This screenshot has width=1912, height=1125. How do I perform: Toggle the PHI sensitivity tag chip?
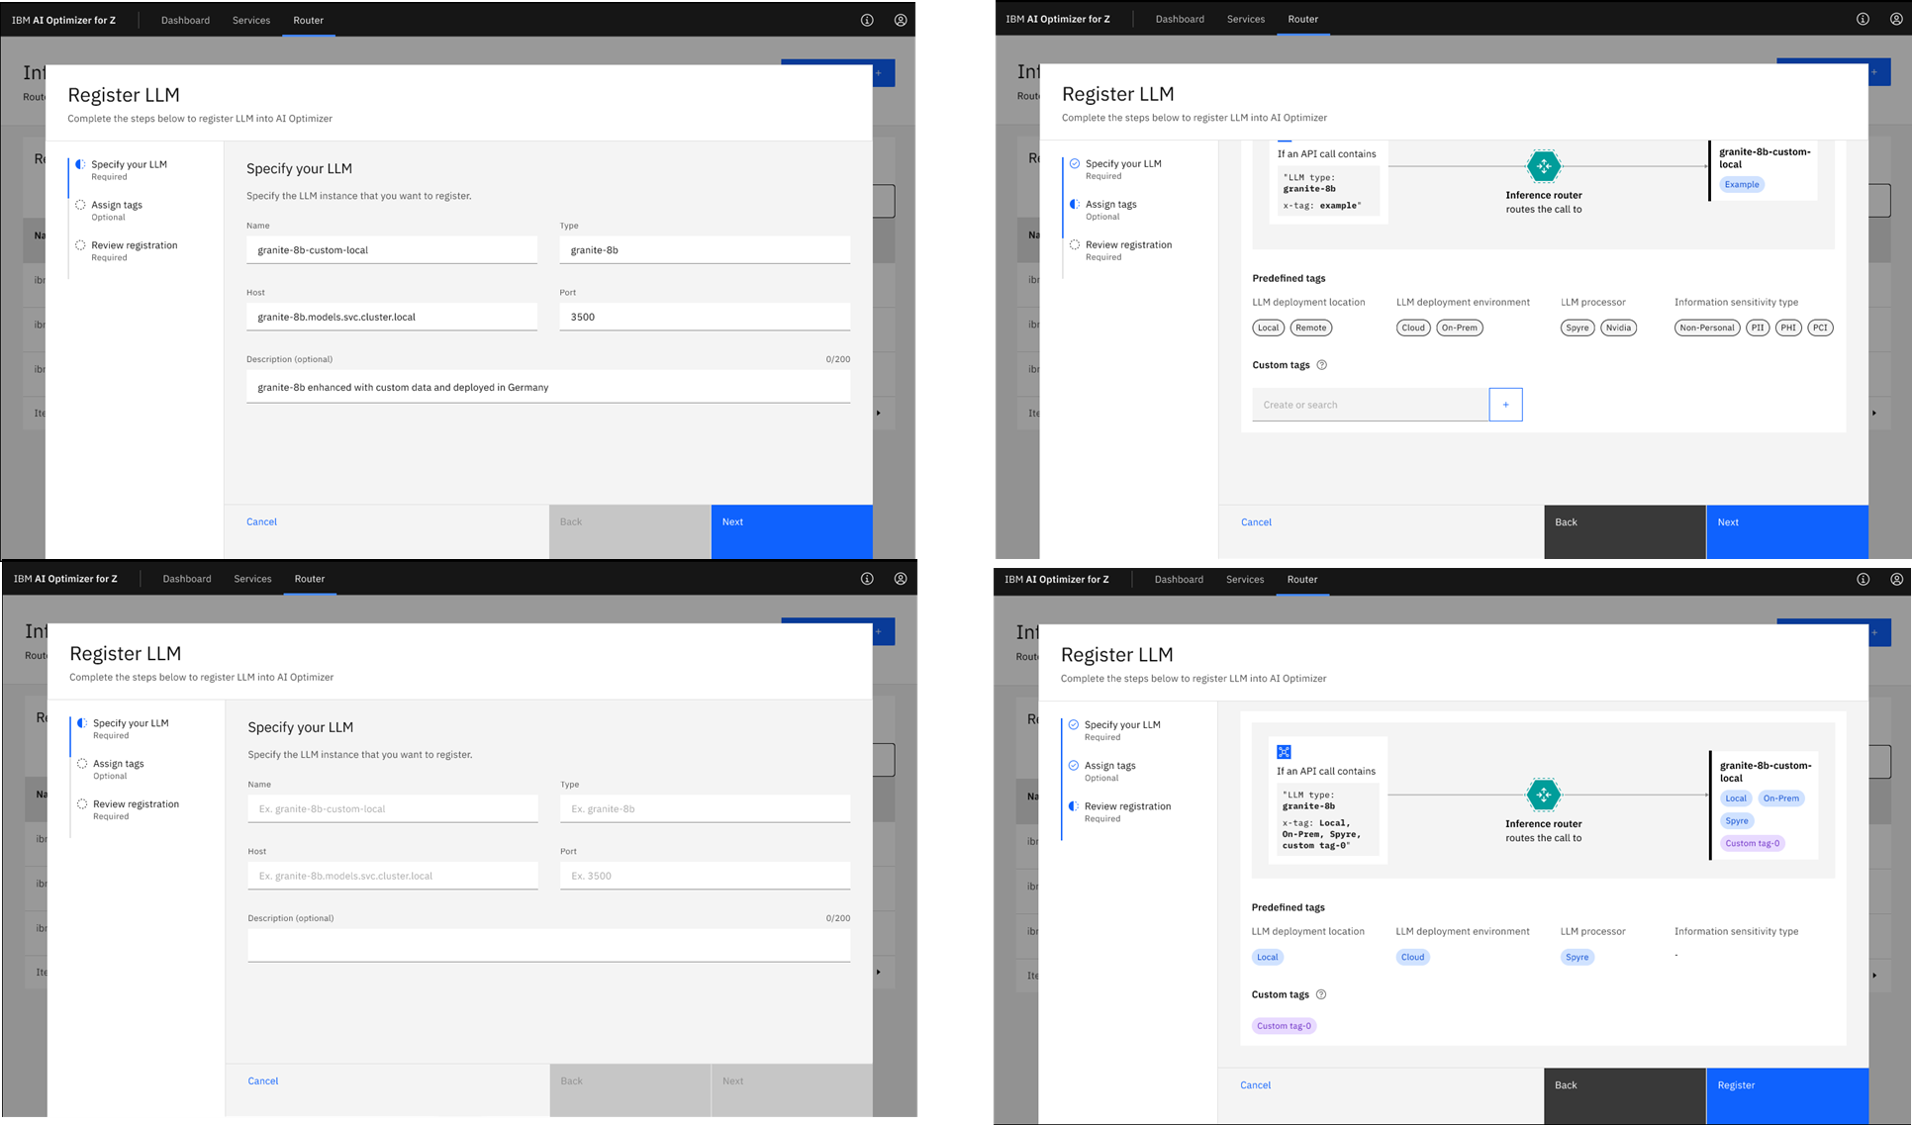coord(1789,328)
